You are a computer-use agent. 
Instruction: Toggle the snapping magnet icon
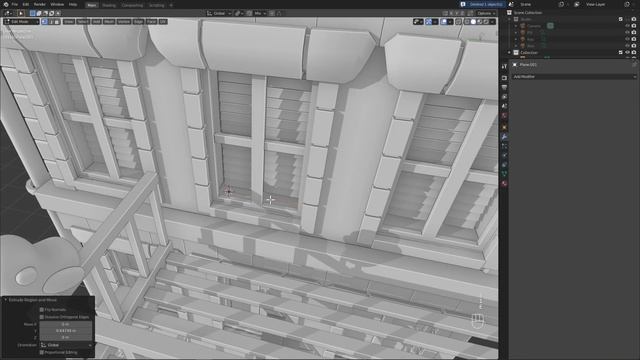pyautogui.click(x=249, y=13)
